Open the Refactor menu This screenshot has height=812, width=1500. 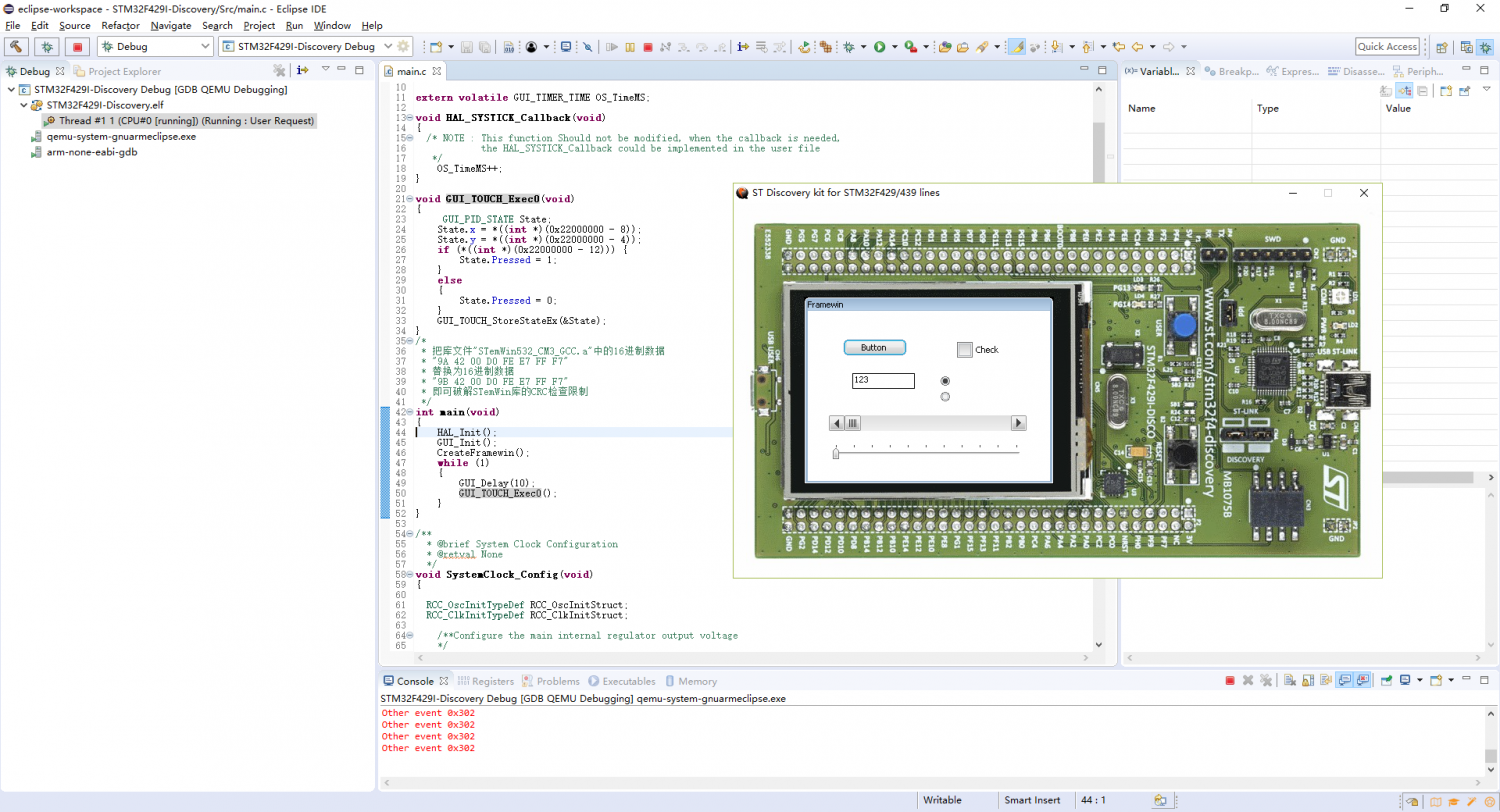pos(121,25)
